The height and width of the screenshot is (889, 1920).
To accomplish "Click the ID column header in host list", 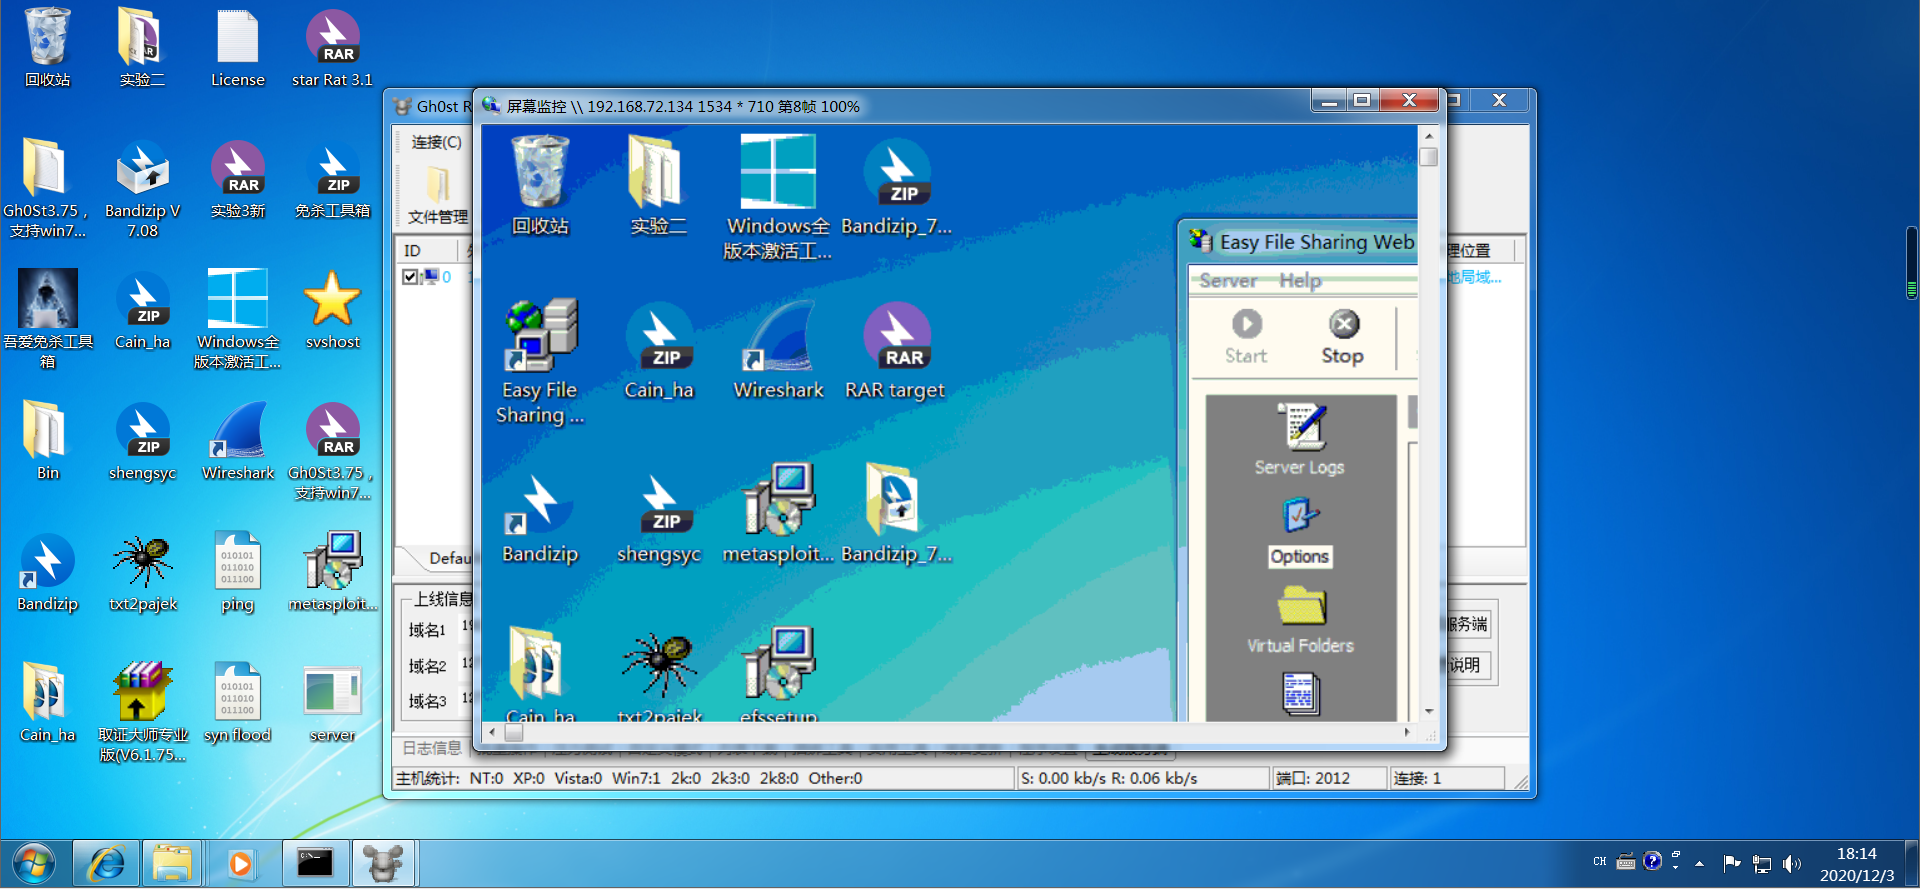I will 426,250.
